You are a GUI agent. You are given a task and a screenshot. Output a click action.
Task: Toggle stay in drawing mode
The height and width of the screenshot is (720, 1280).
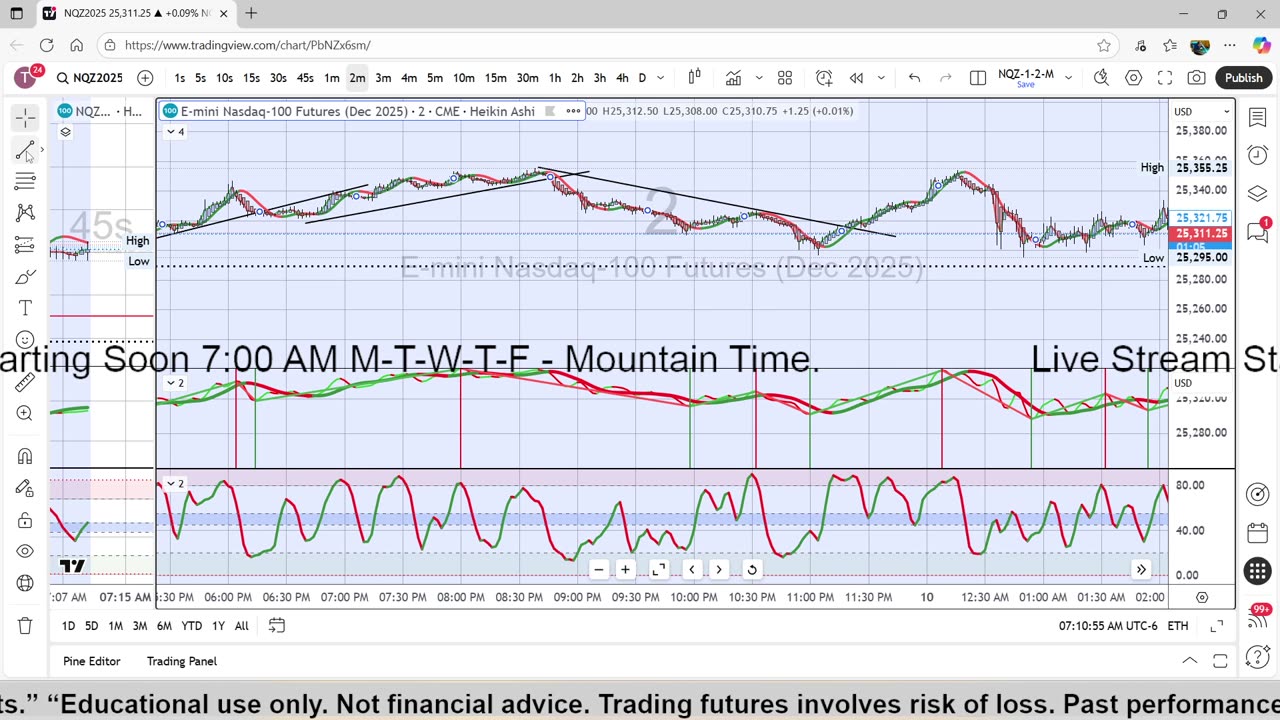pos(25,488)
